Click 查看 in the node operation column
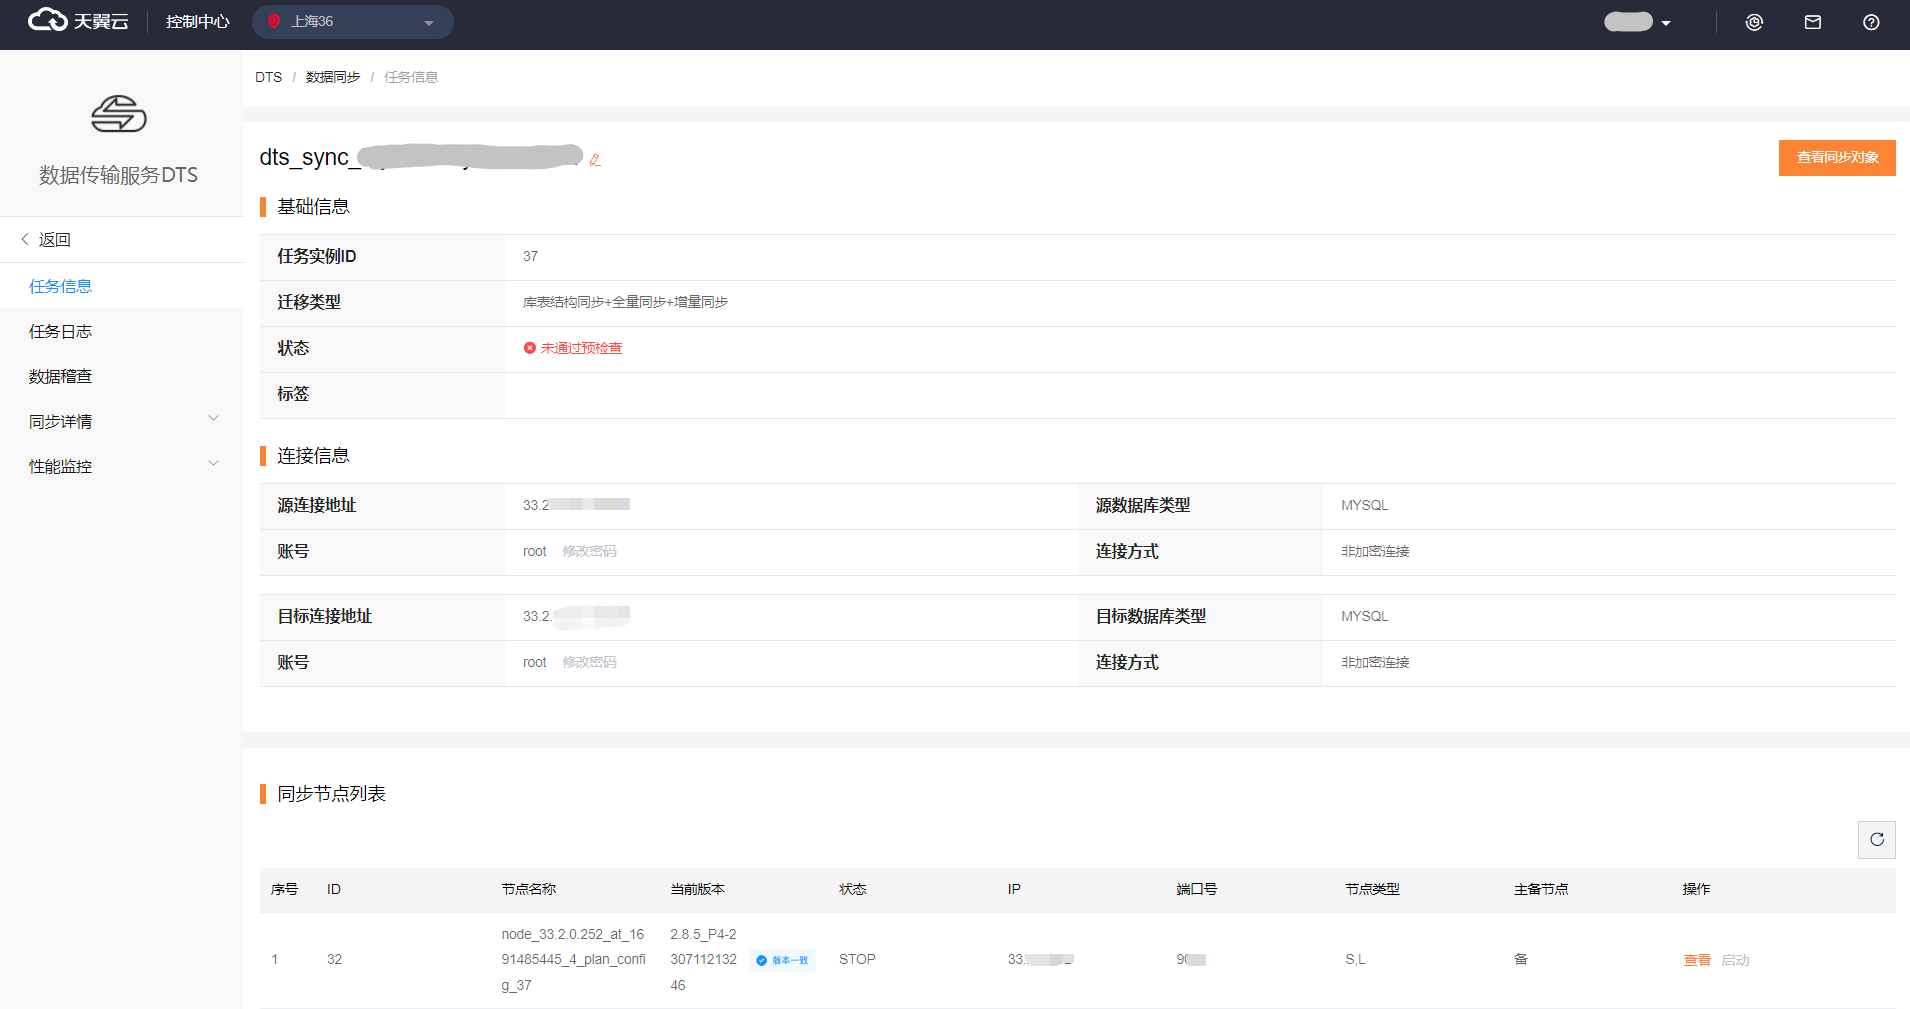The width and height of the screenshot is (1910, 1009). (1696, 960)
